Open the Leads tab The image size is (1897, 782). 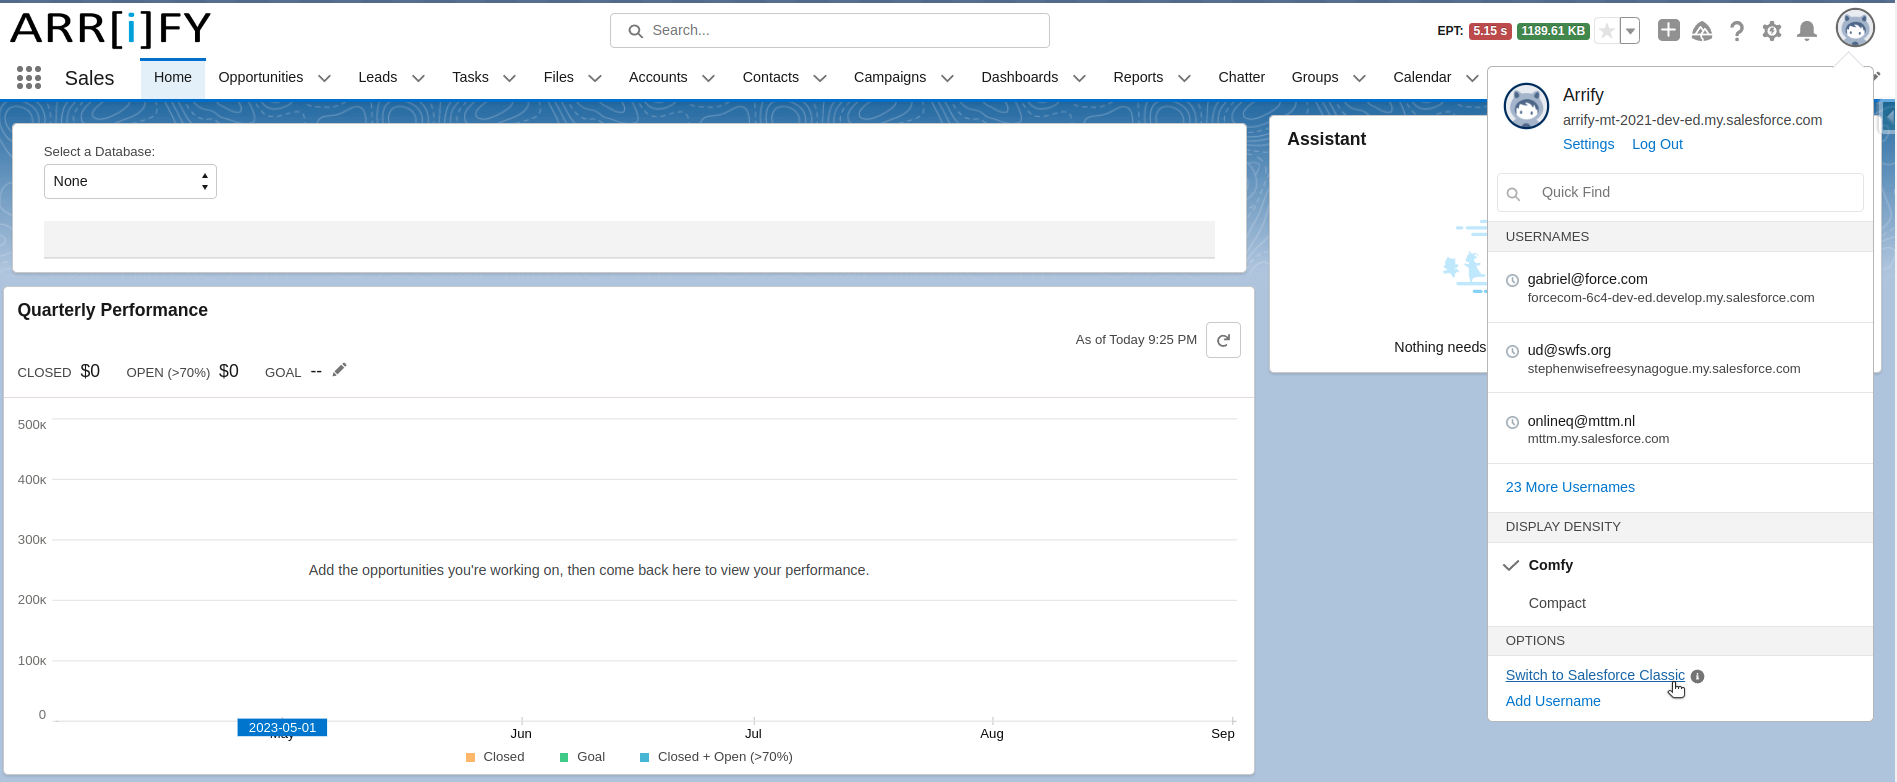tap(378, 77)
